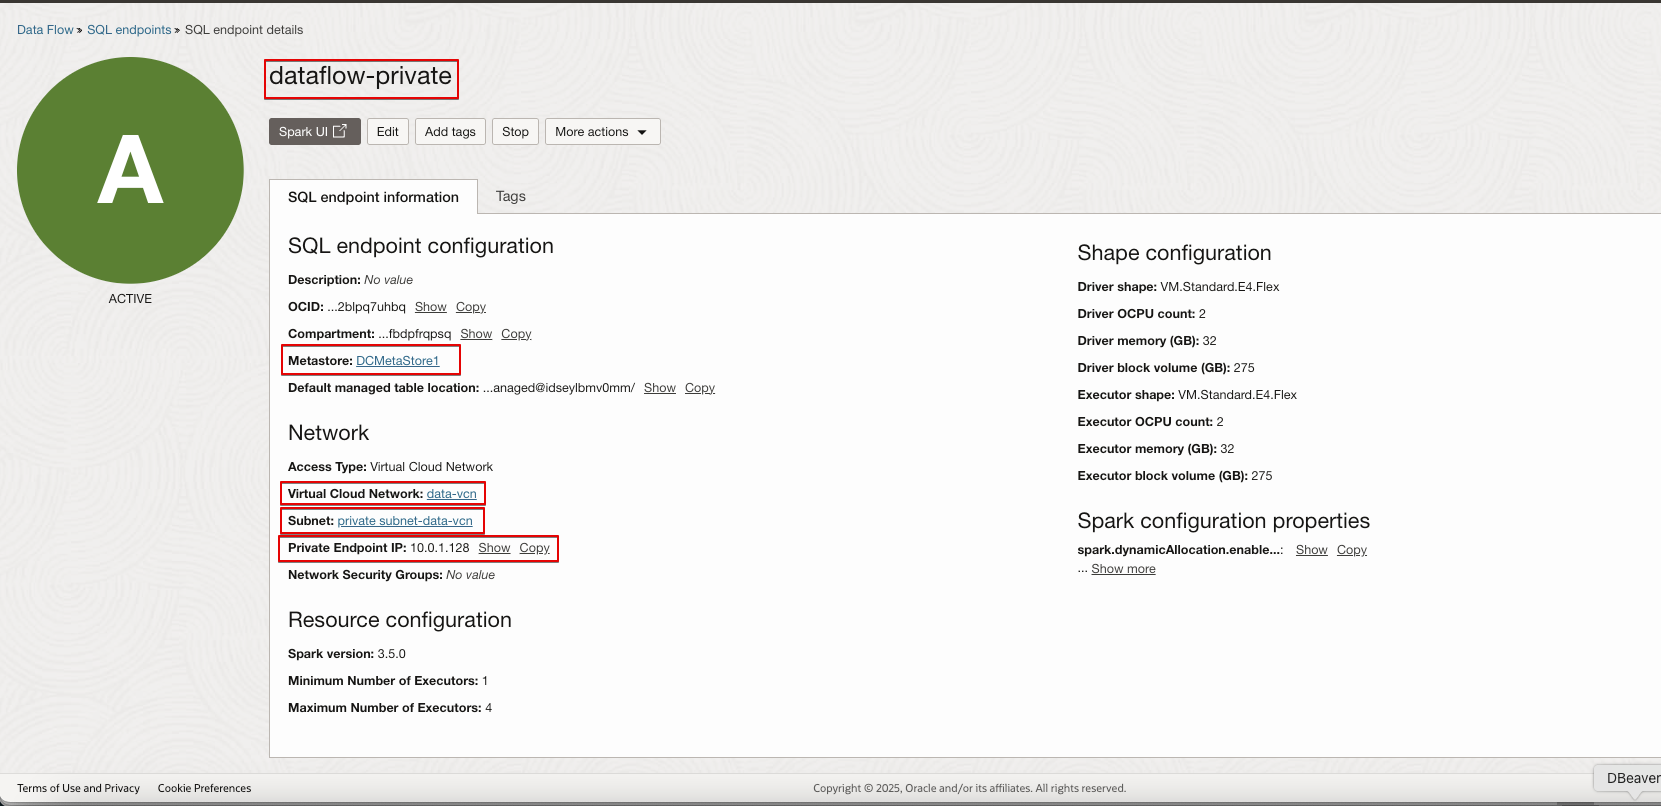This screenshot has height=806, width=1661.
Task: Switch to the Tags tab
Action: pyautogui.click(x=510, y=197)
